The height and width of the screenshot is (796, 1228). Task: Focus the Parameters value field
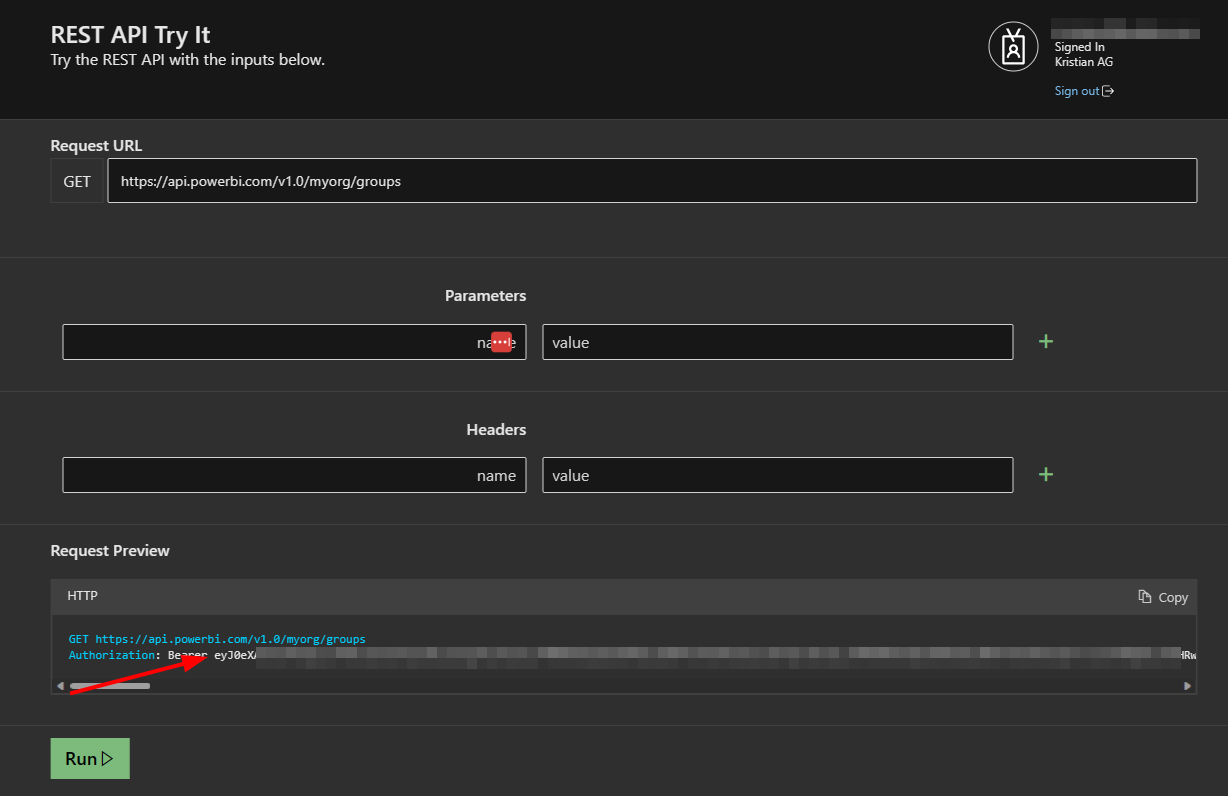click(777, 342)
